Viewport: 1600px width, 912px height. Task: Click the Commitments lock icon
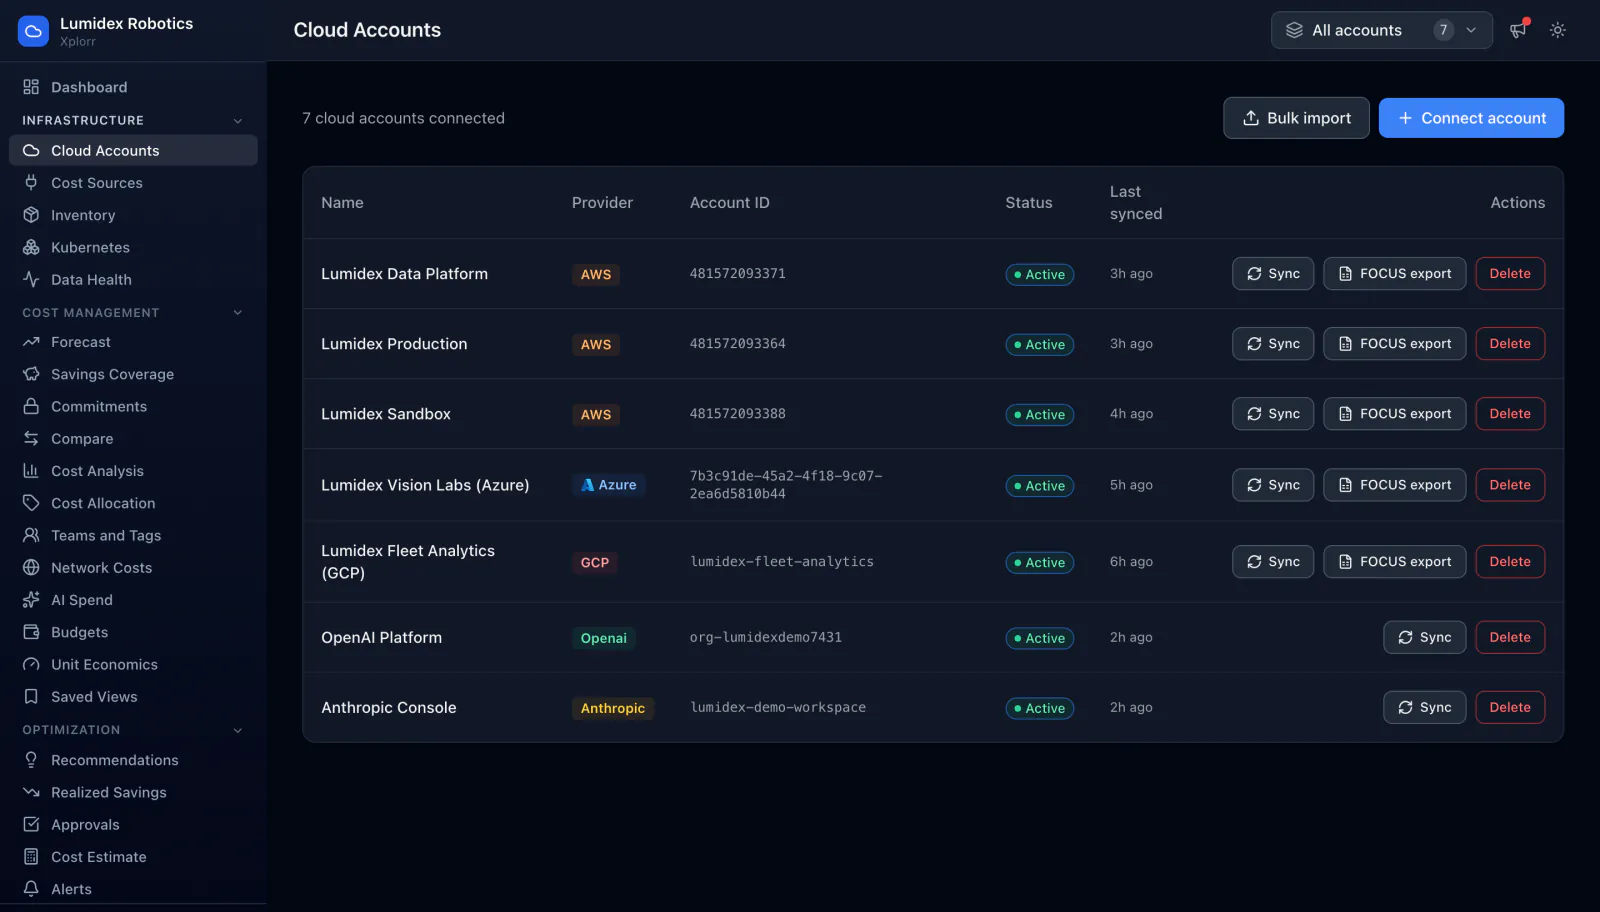tap(31, 406)
